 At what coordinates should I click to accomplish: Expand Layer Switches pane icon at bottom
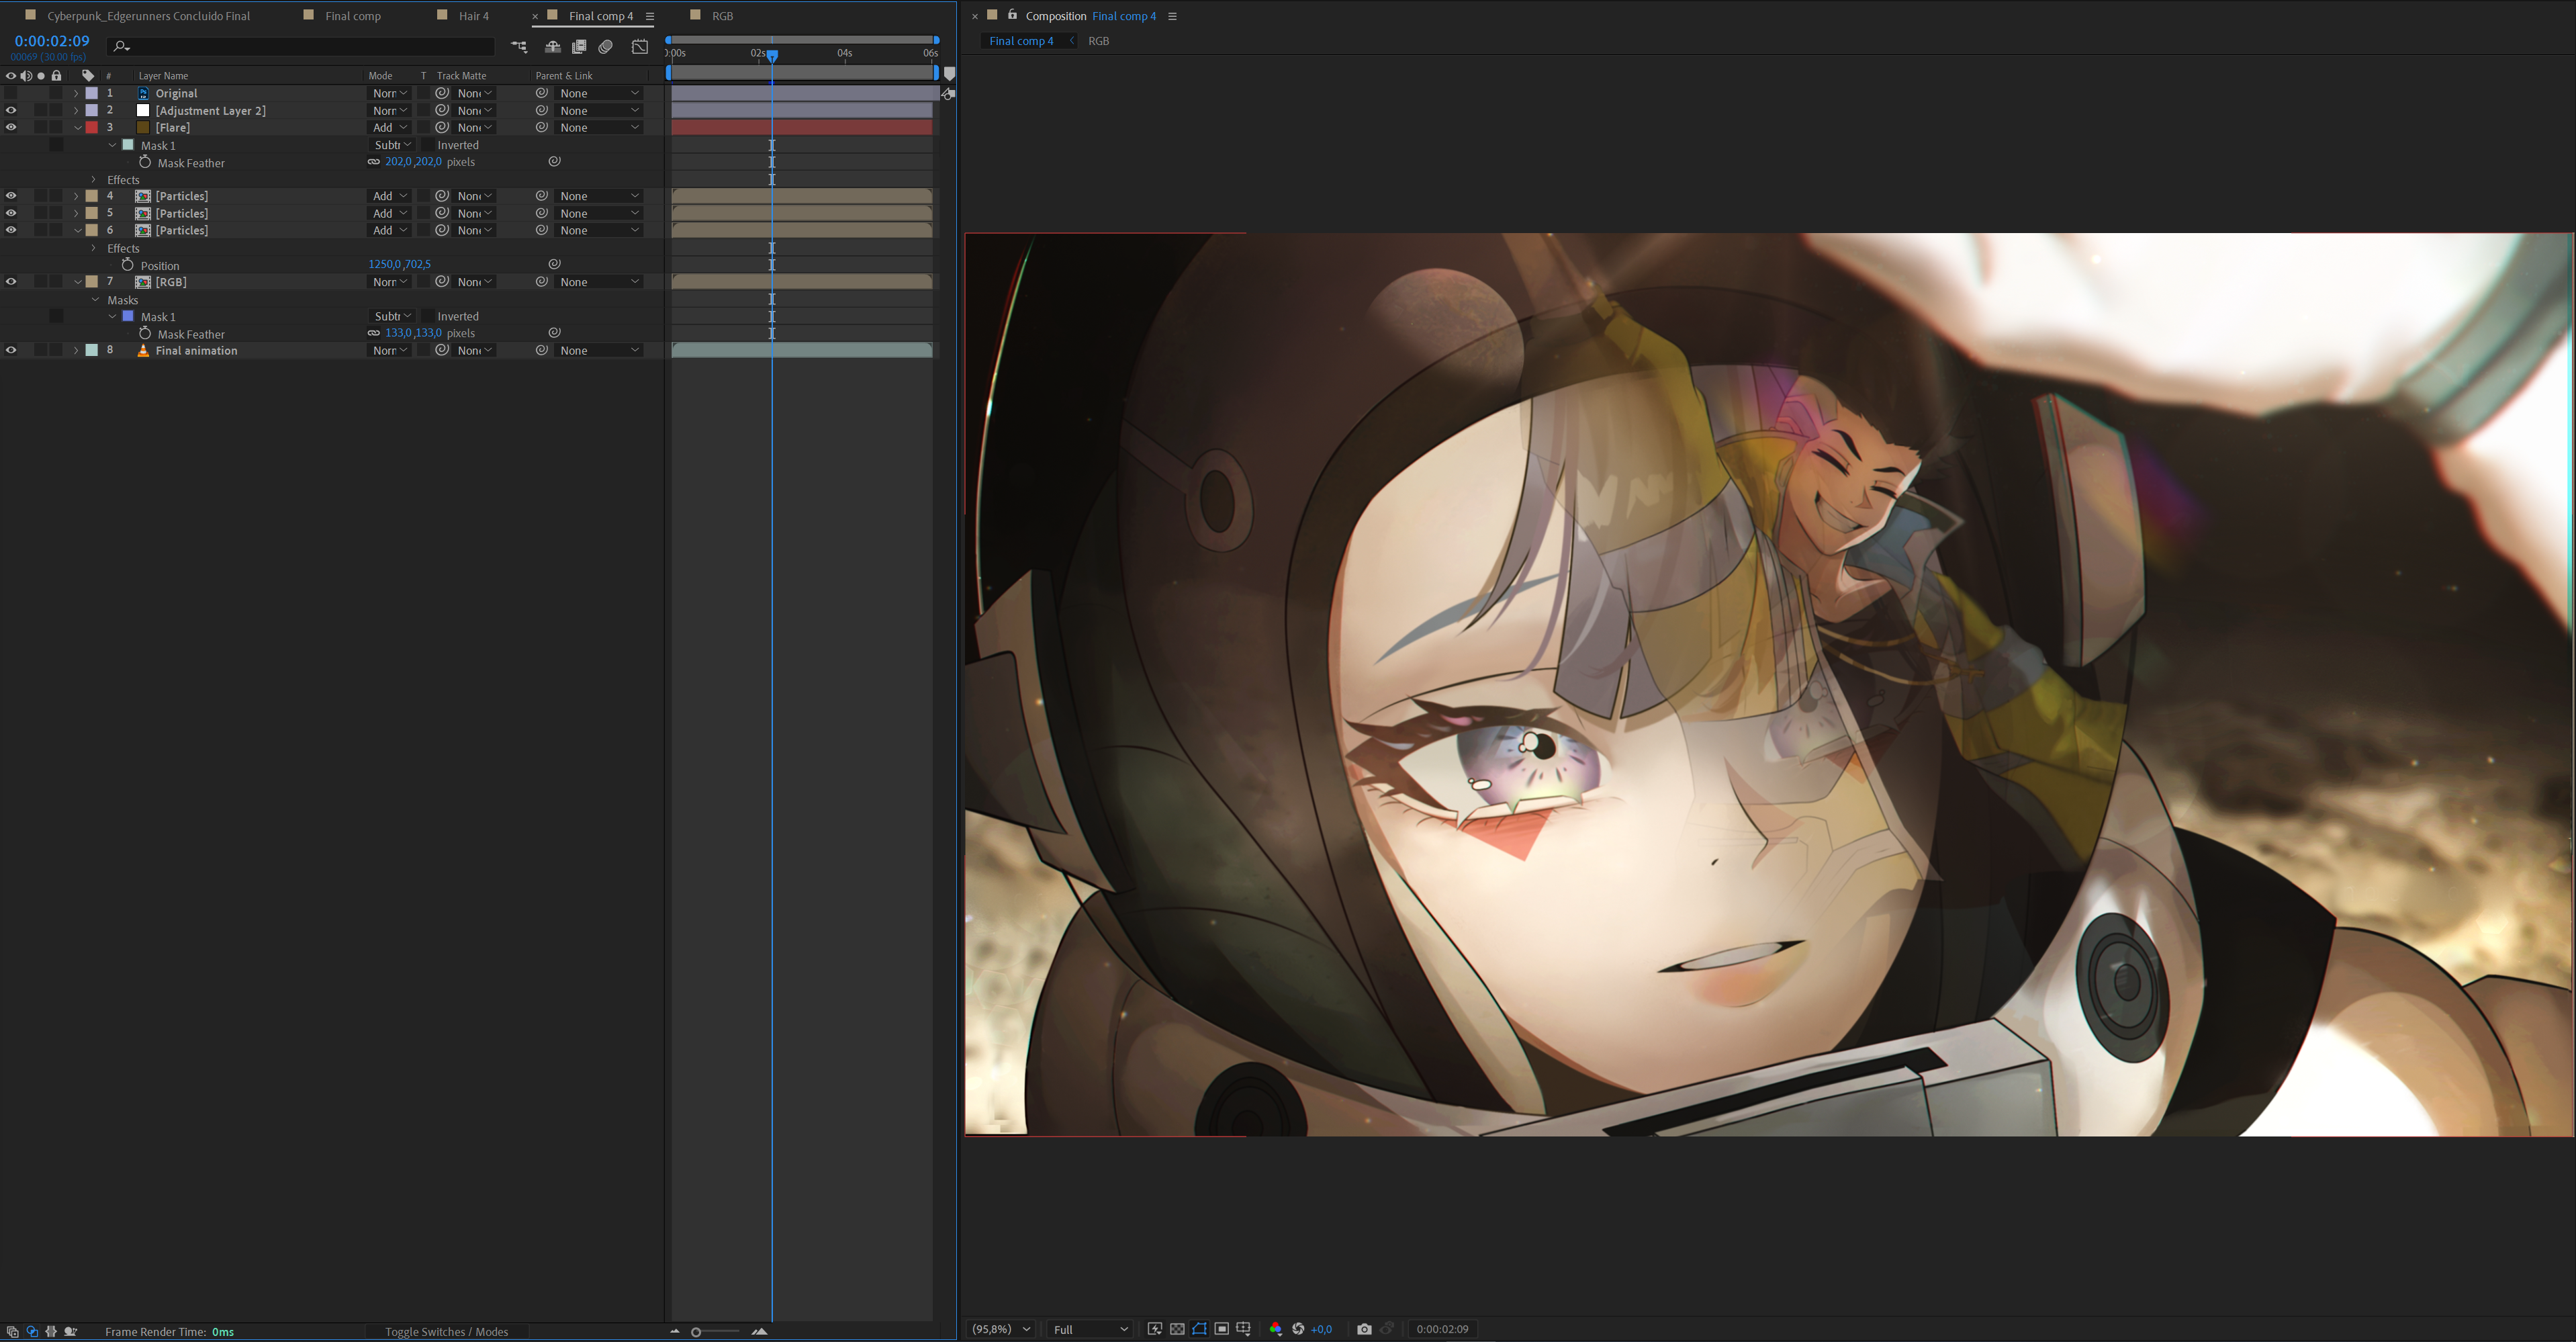coord(12,1332)
